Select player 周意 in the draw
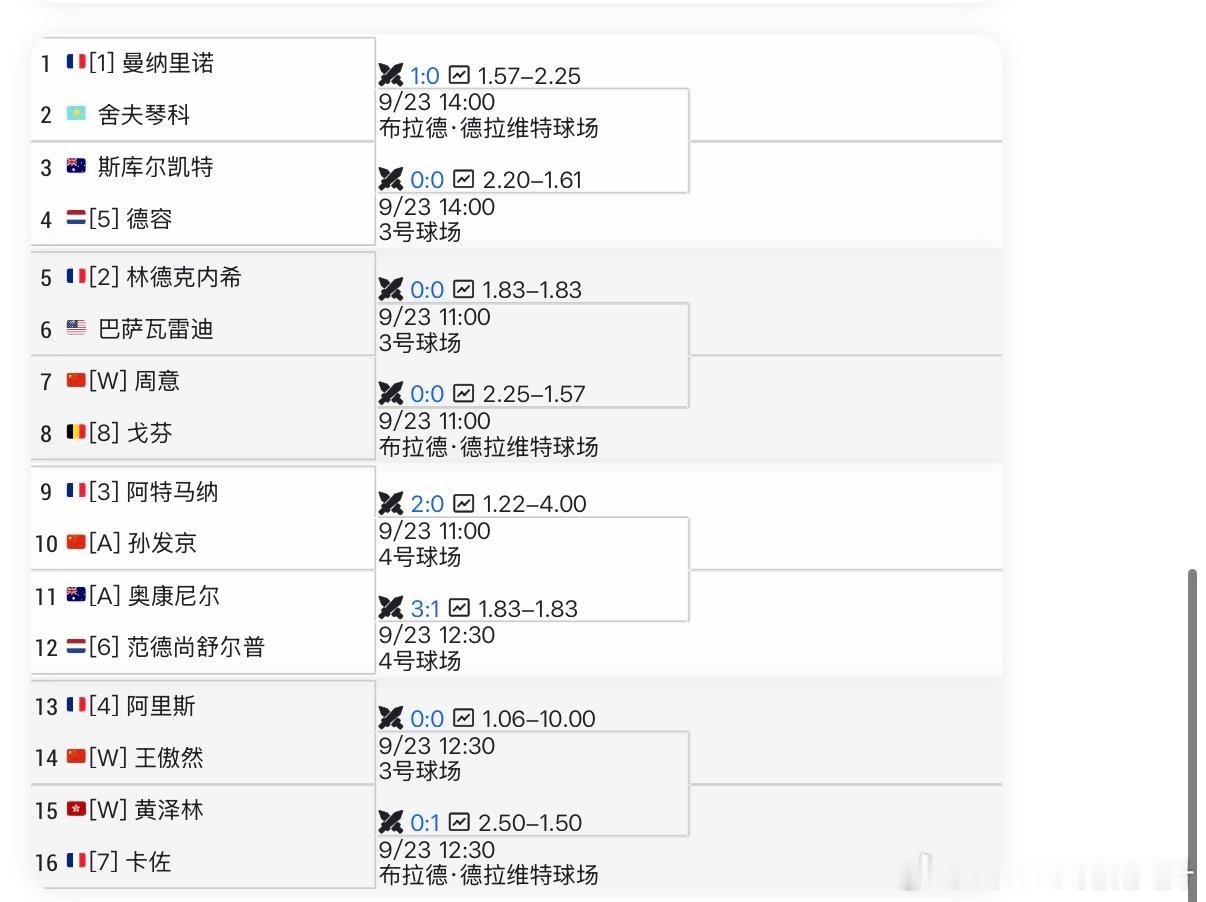The height and width of the screenshot is (902, 1206). [157, 381]
